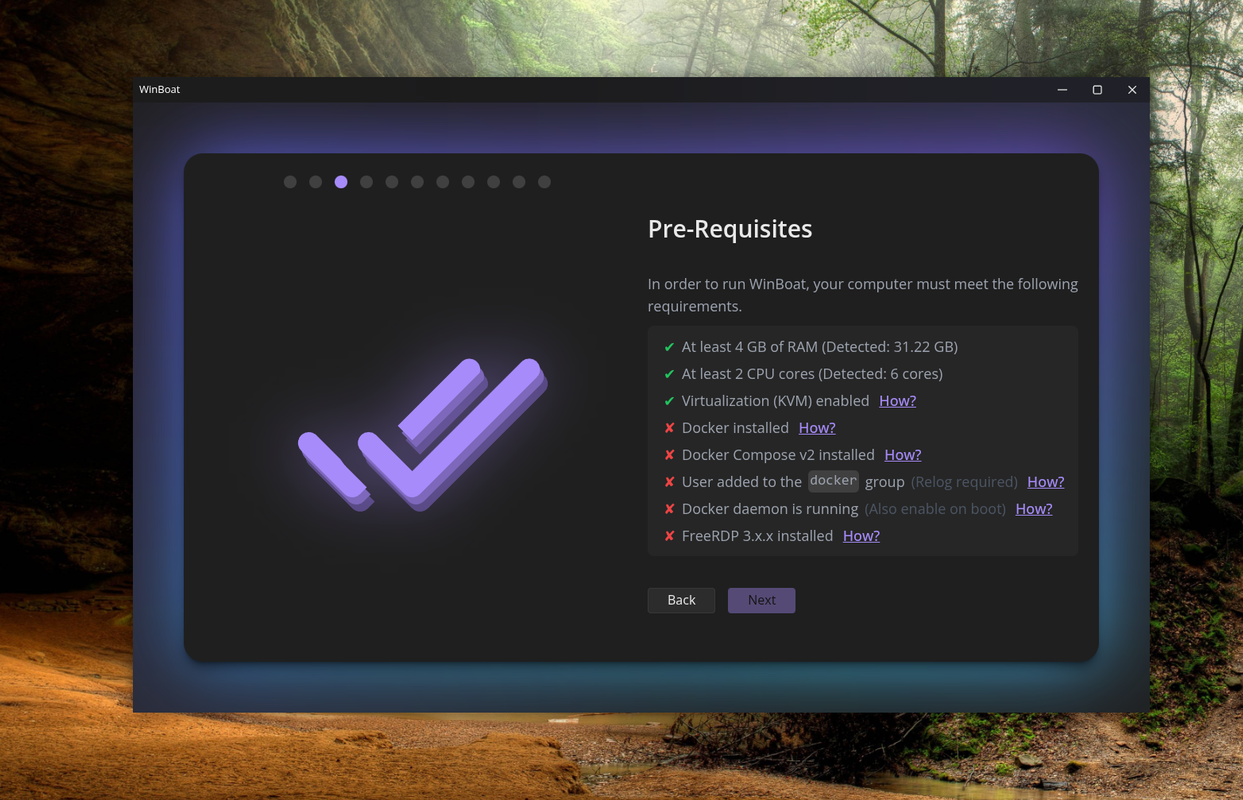This screenshot has width=1243, height=800.
Task: Jump to the first step dot
Action: (x=290, y=182)
